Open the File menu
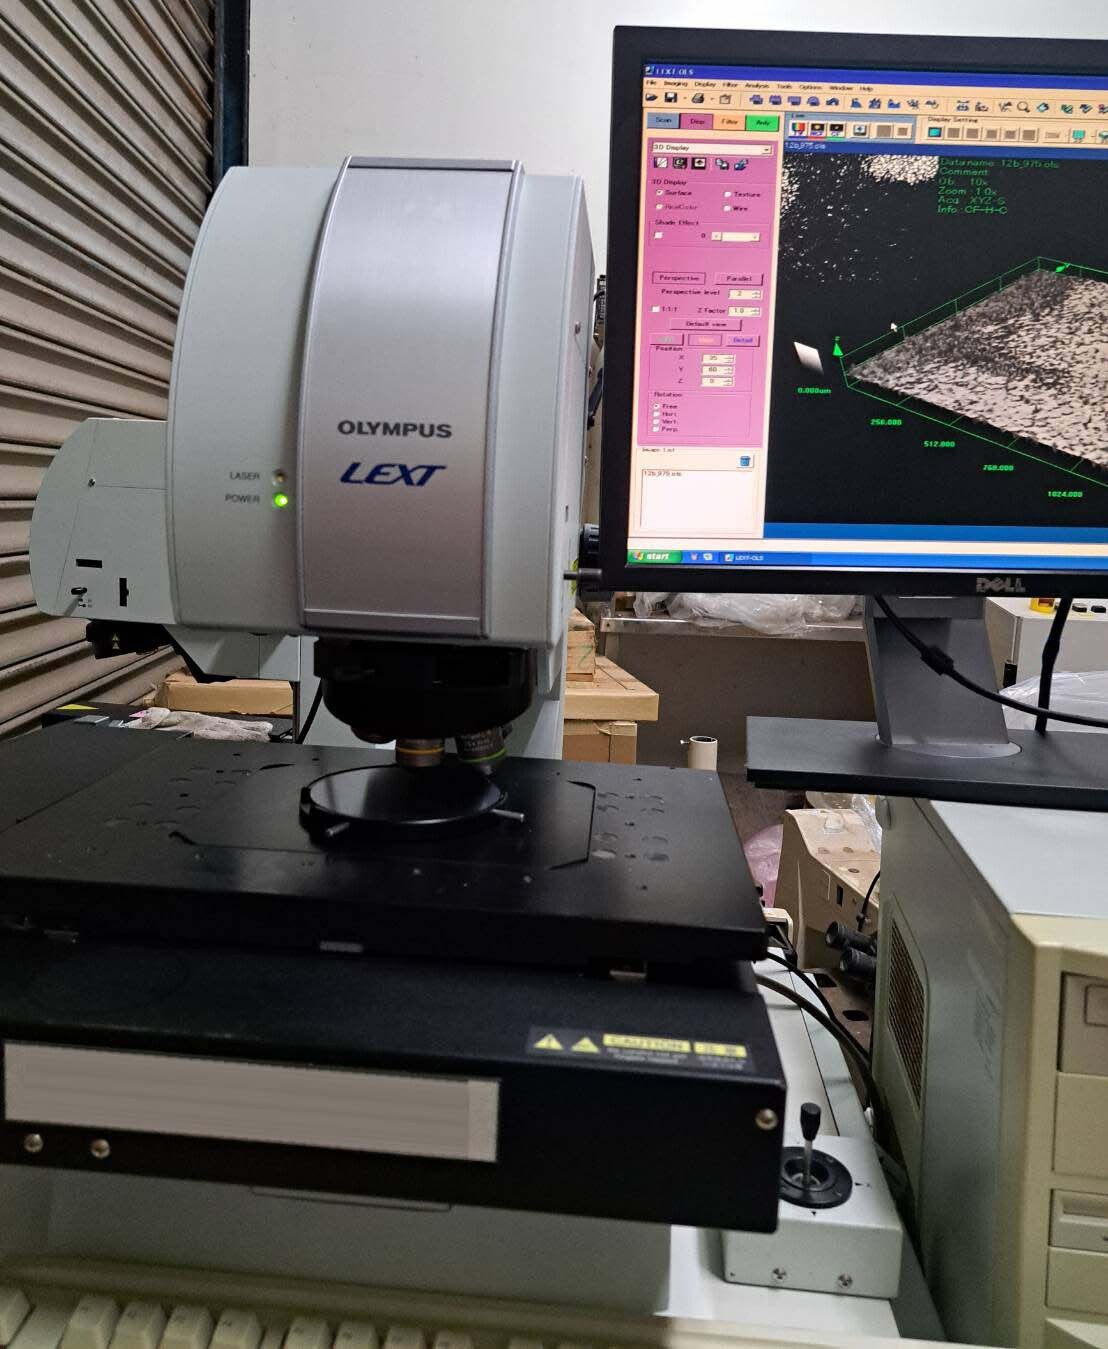The height and width of the screenshot is (1349, 1108). (x=650, y=83)
